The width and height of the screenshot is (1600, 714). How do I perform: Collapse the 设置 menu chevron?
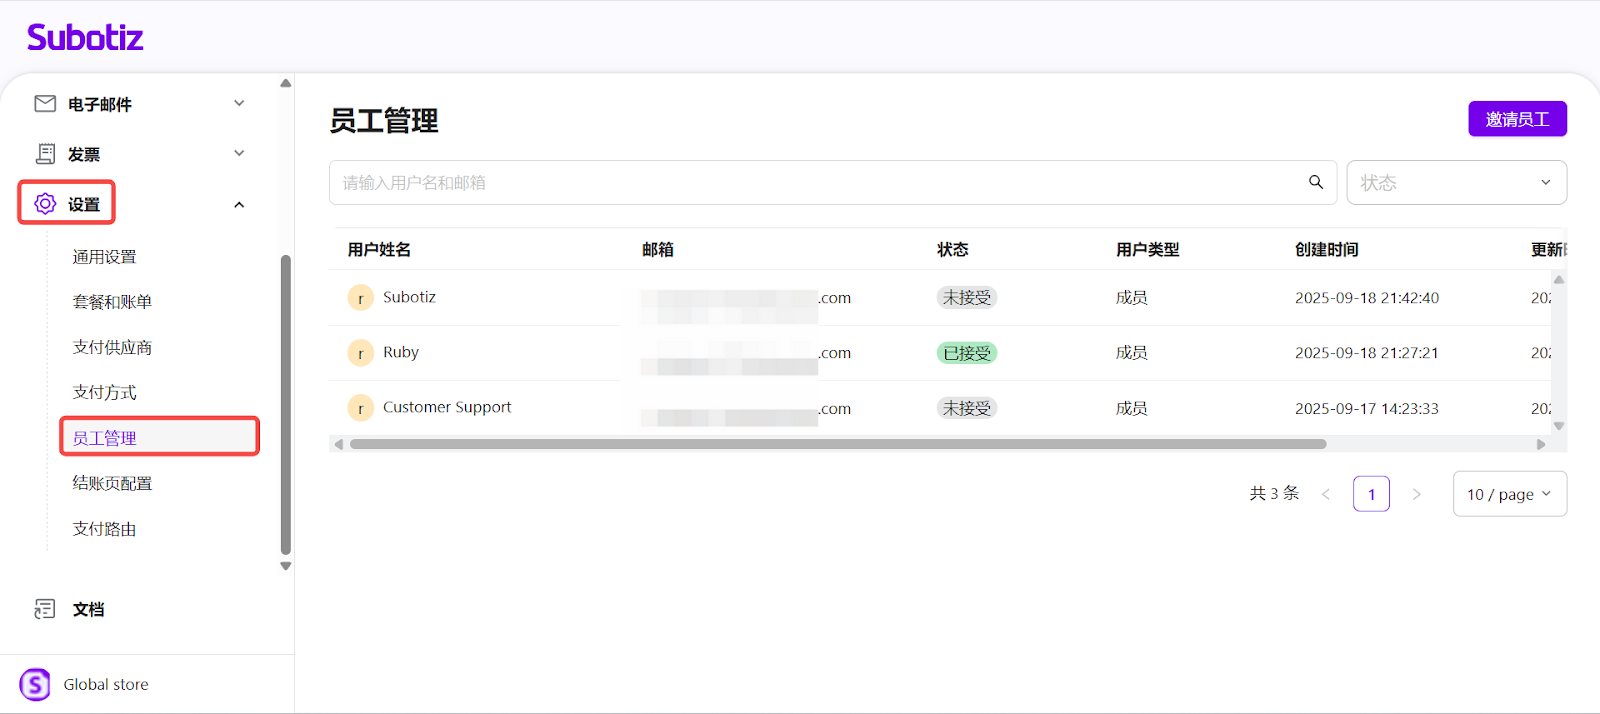239,205
